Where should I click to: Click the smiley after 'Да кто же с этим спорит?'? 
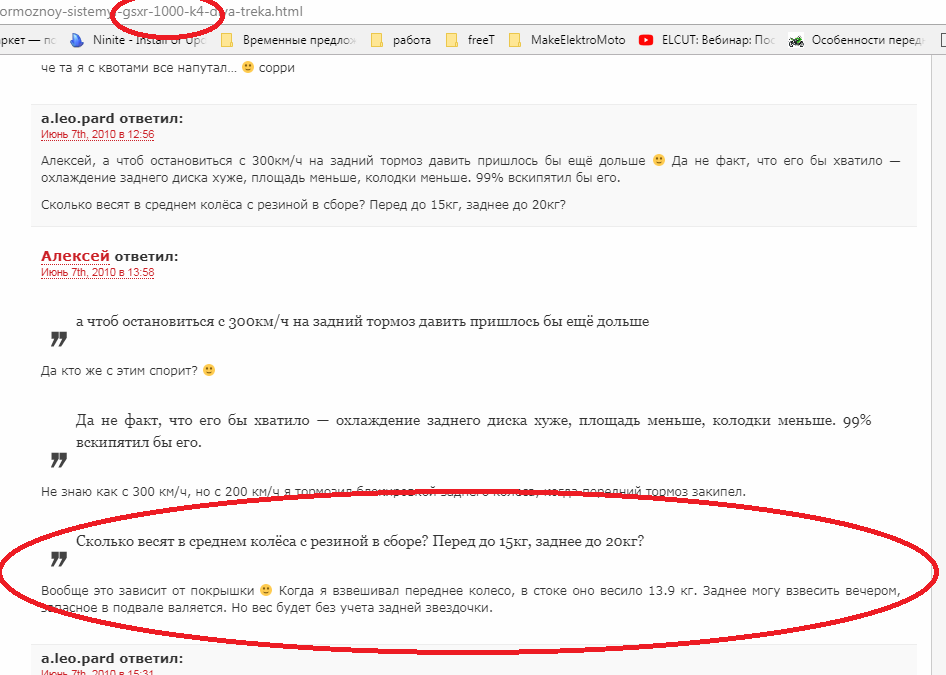click(x=209, y=370)
